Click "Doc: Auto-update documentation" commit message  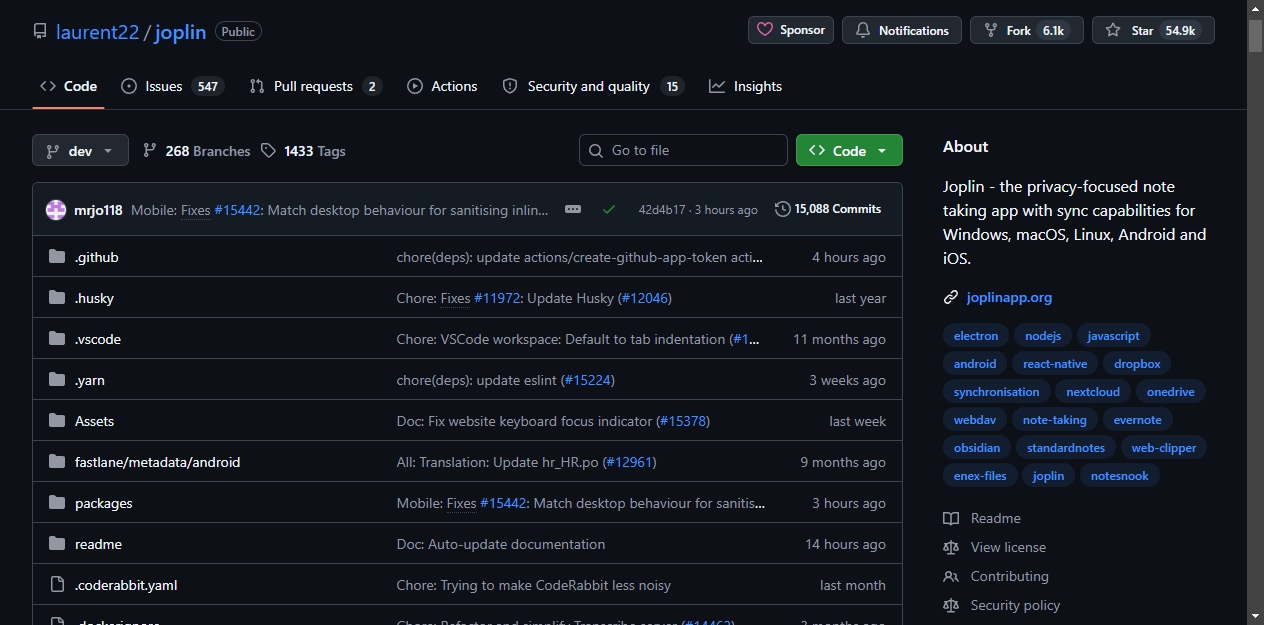[x=501, y=544]
